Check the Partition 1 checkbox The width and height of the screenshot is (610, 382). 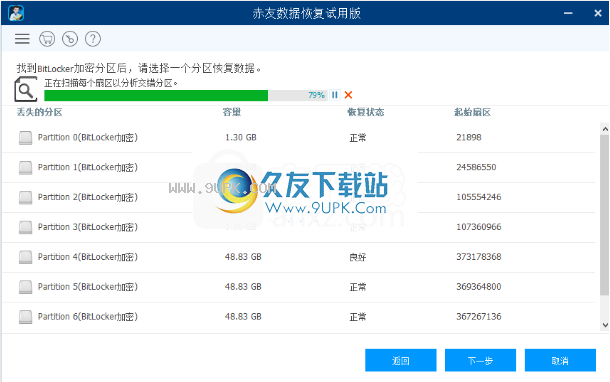click(x=26, y=168)
